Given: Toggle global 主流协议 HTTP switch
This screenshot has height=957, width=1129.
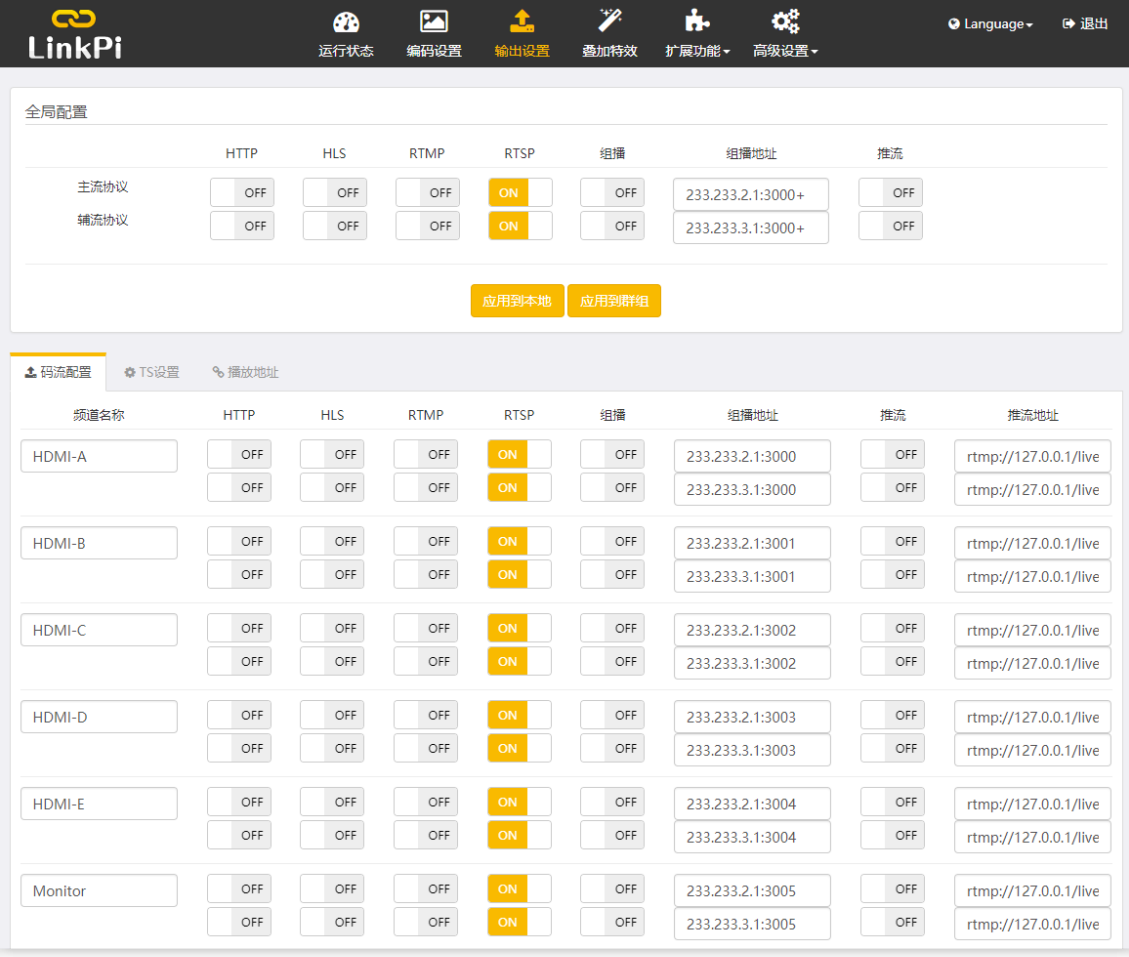Looking at the screenshot, I should (242, 193).
